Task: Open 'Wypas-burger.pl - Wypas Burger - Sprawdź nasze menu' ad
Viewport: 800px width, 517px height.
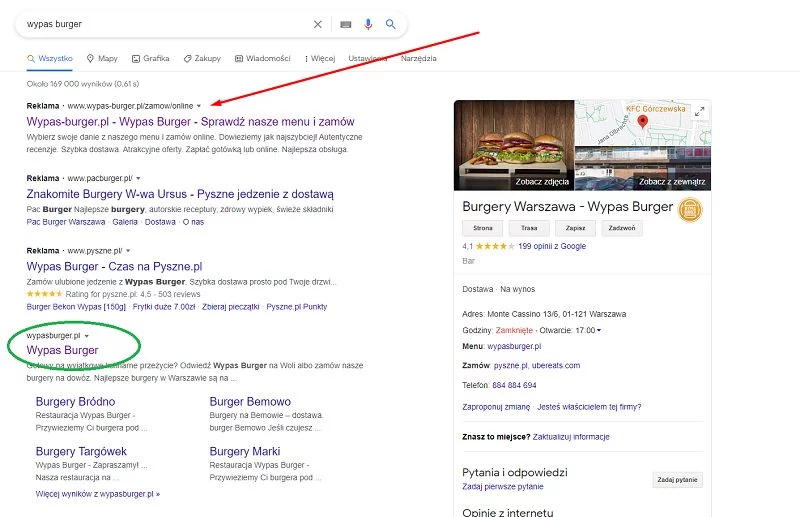Action: pos(190,122)
